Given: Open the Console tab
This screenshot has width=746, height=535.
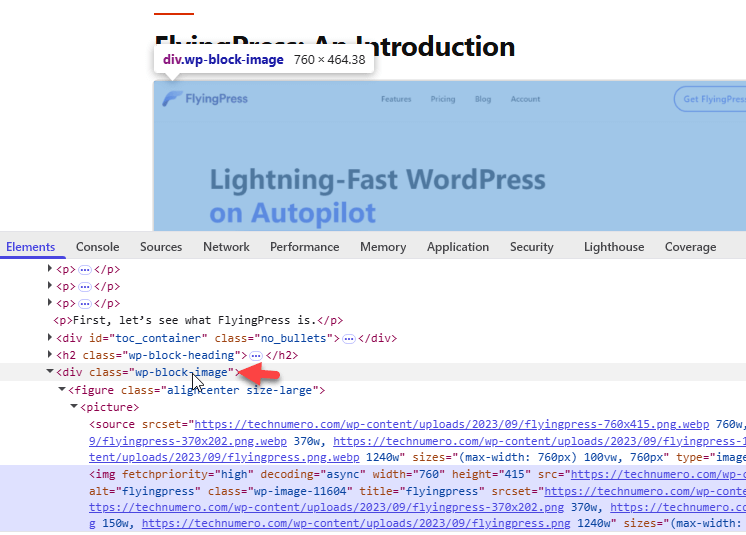Looking at the screenshot, I should click(98, 247).
